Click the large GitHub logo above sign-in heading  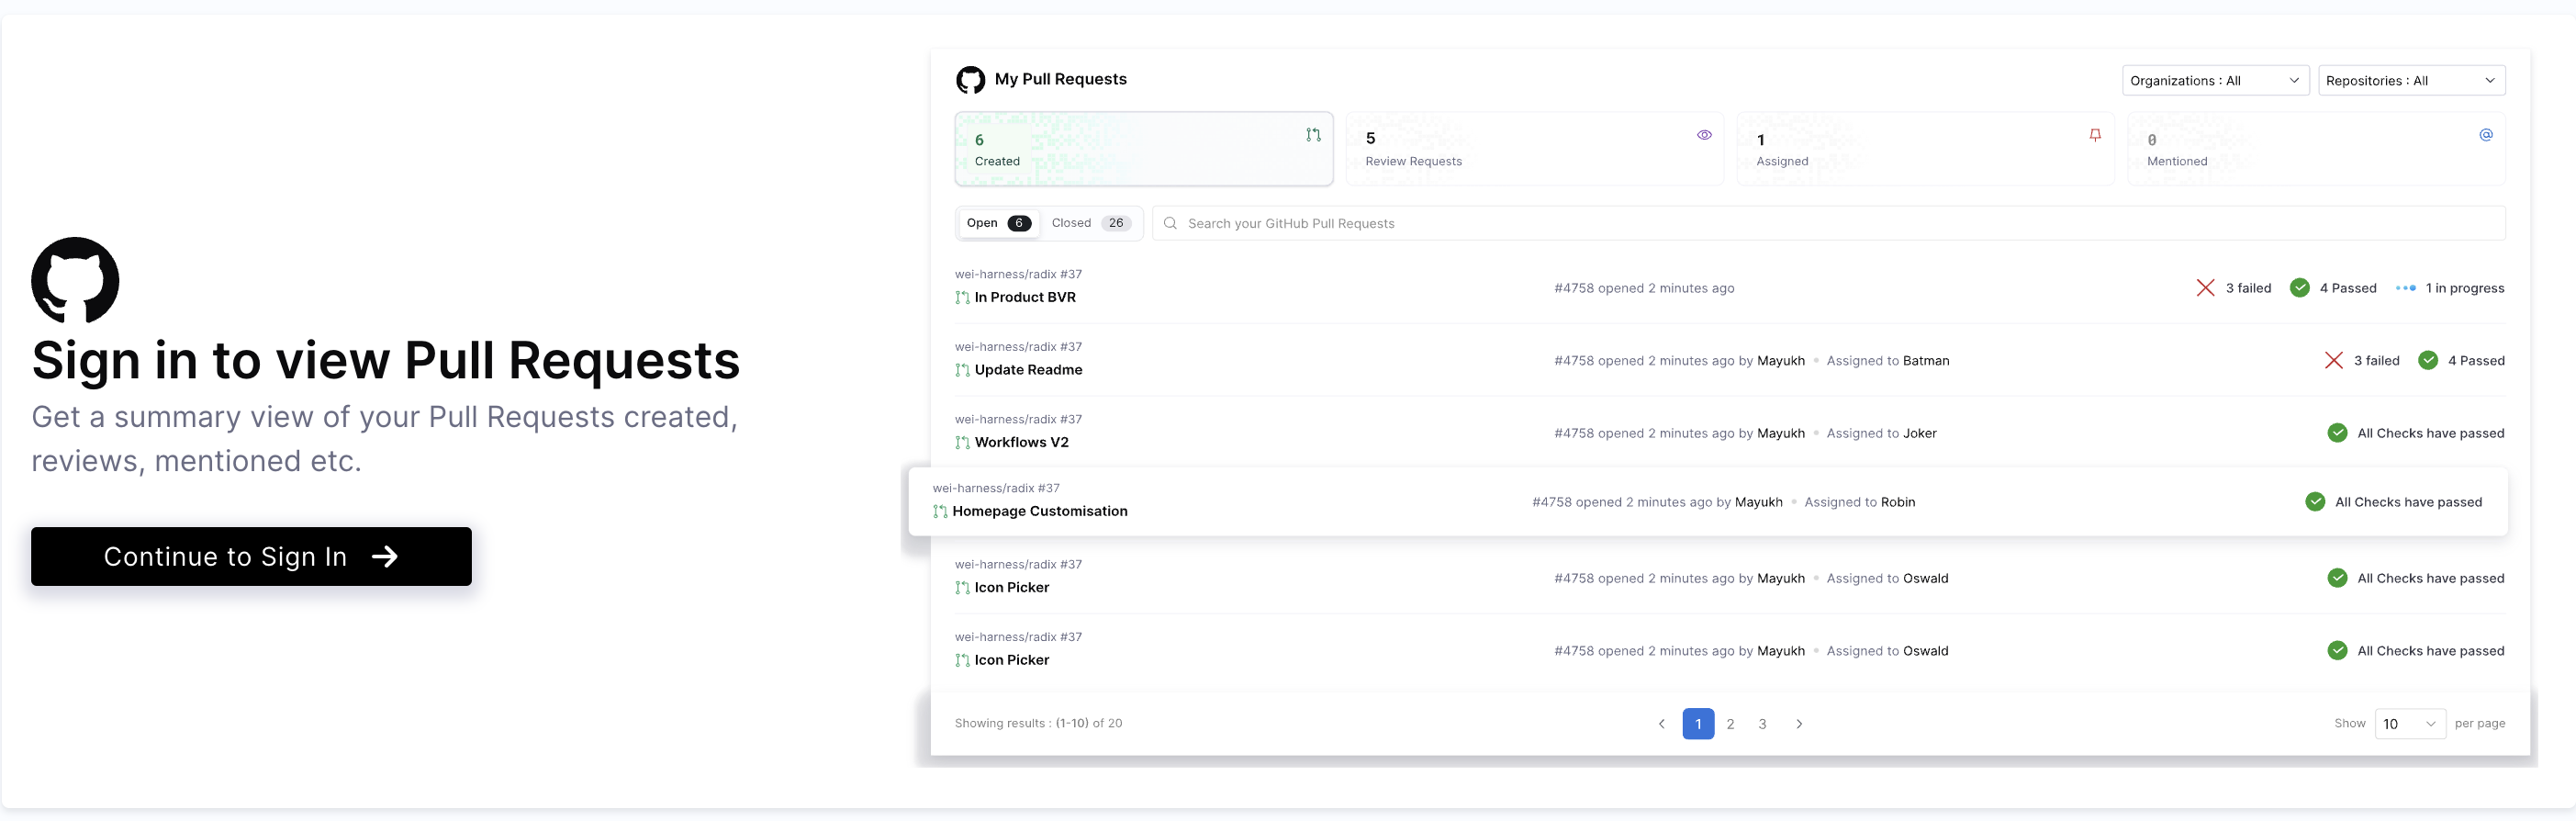tap(75, 279)
